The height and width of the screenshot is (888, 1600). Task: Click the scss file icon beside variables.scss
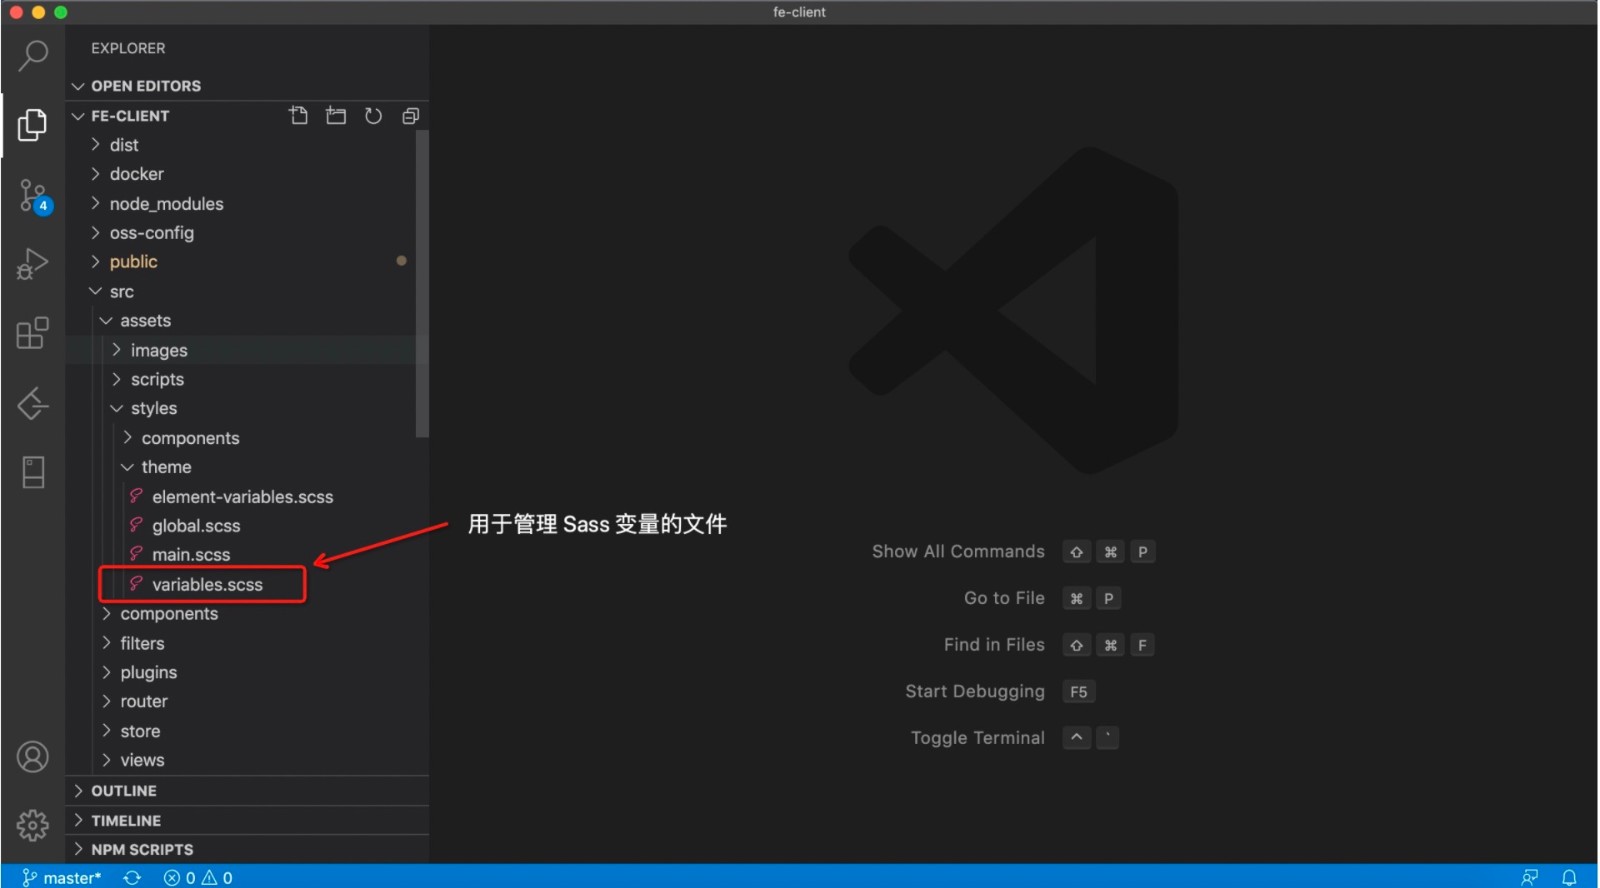(136, 583)
